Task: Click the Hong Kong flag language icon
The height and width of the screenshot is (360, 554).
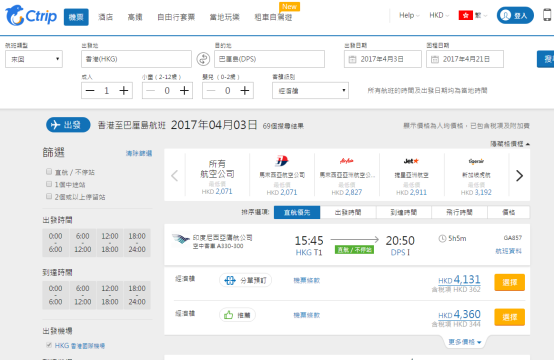Action: (465, 15)
